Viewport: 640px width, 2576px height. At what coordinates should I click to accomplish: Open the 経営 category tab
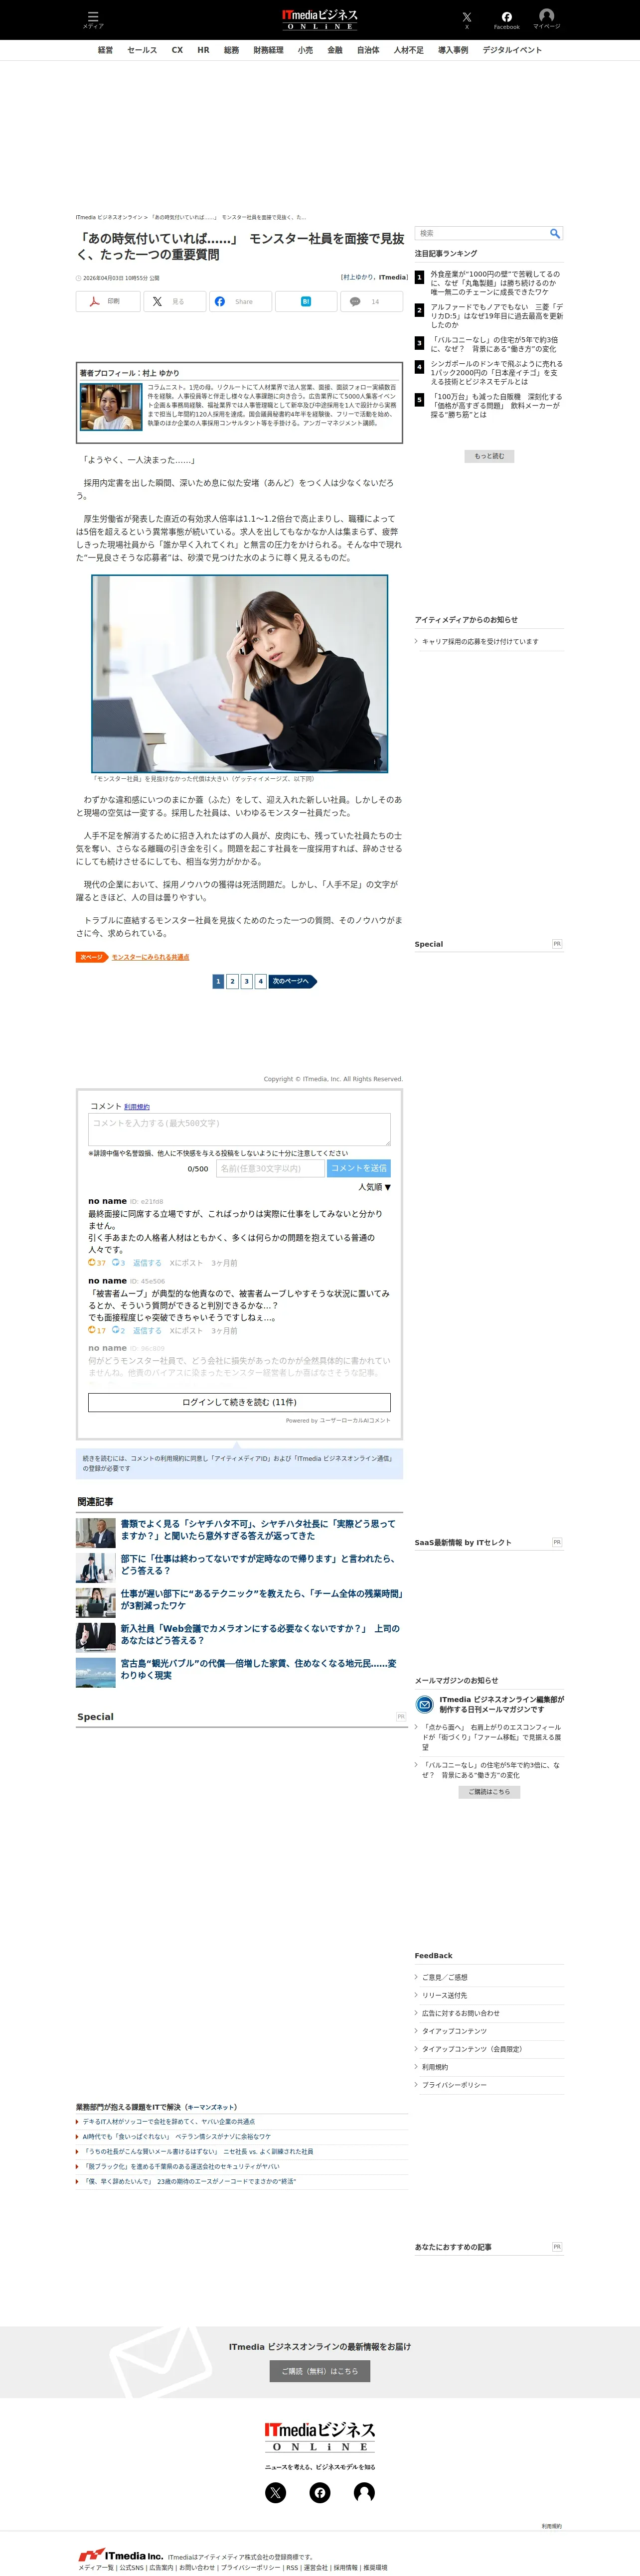pyautogui.click(x=105, y=50)
